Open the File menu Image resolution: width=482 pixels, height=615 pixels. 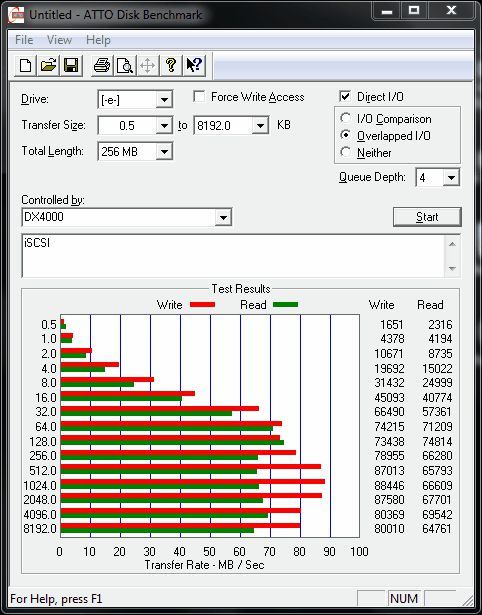tap(24, 40)
